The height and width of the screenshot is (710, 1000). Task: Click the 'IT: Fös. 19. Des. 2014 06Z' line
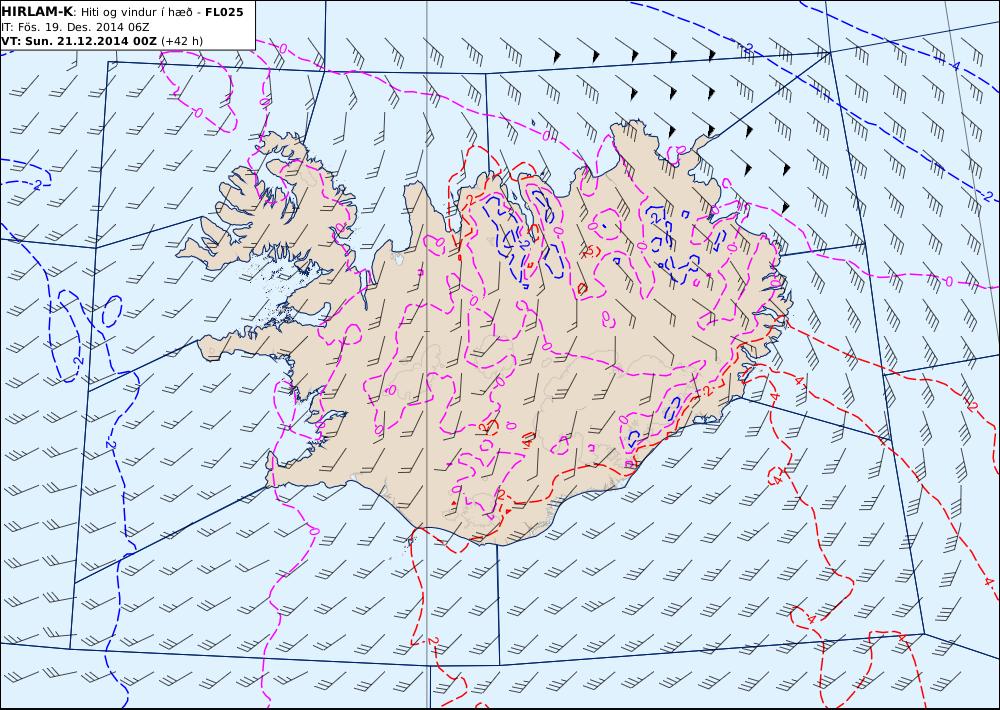[75, 27]
